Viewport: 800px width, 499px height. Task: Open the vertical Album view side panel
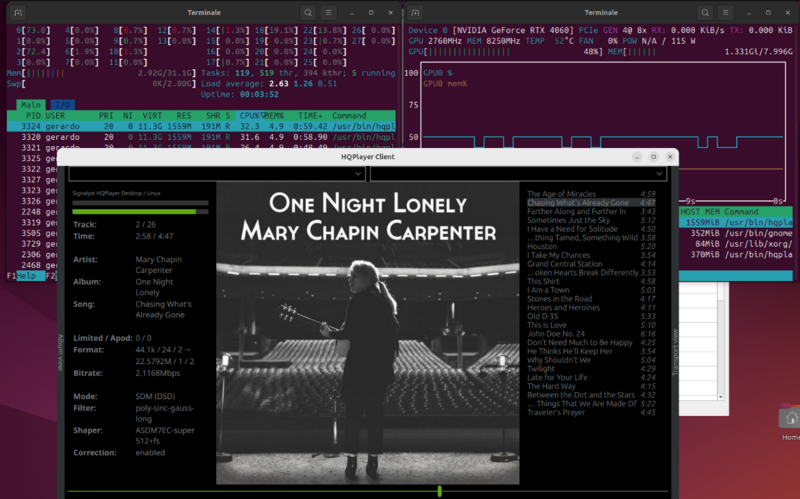tap(60, 352)
